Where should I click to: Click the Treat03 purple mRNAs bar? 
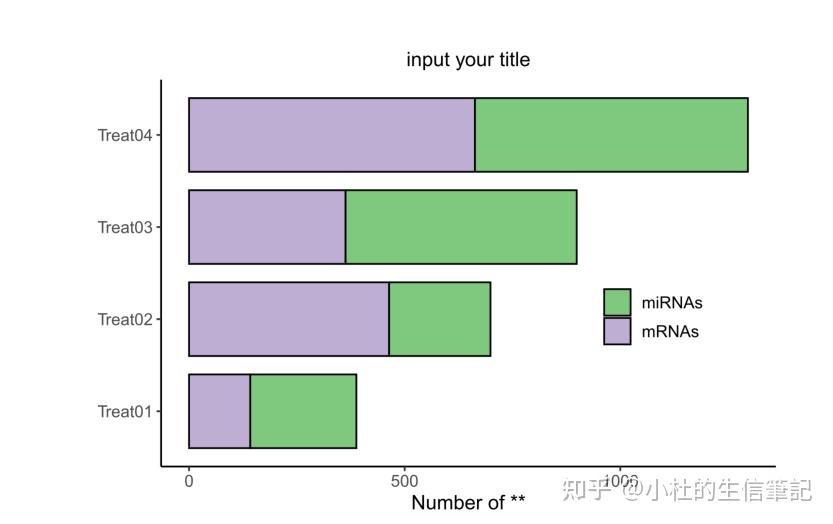[x=267, y=227]
